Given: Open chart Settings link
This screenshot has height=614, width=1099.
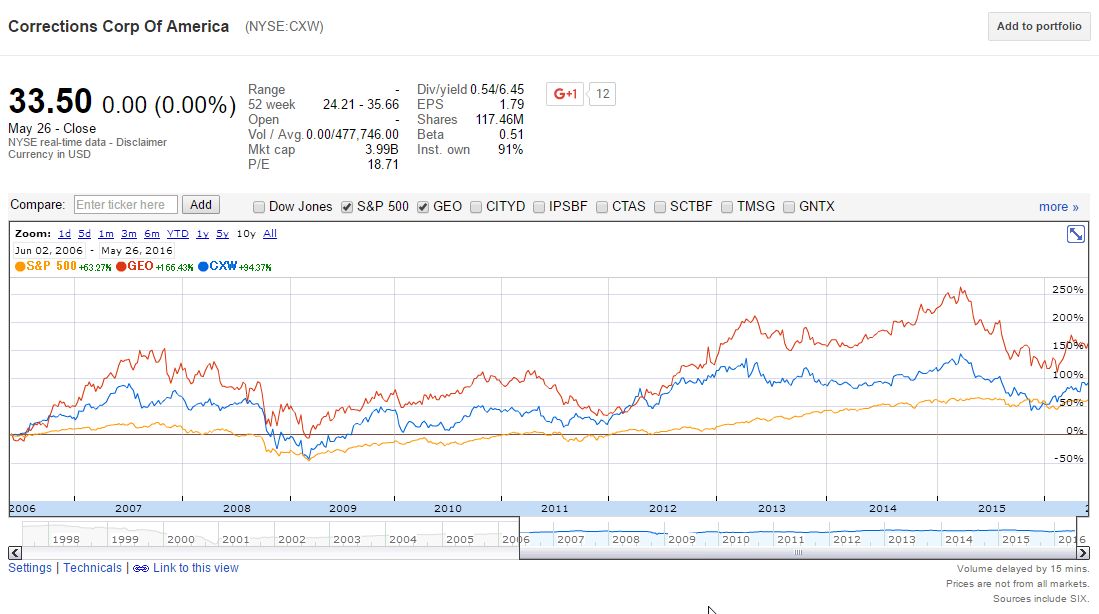Looking at the screenshot, I should click(x=30, y=568).
